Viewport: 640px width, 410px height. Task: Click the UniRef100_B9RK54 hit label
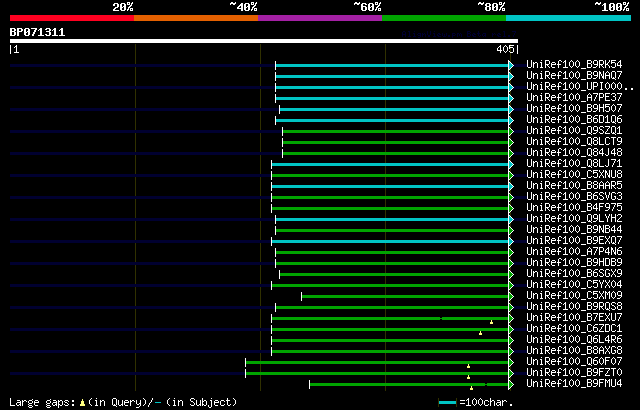coord(574,64)
